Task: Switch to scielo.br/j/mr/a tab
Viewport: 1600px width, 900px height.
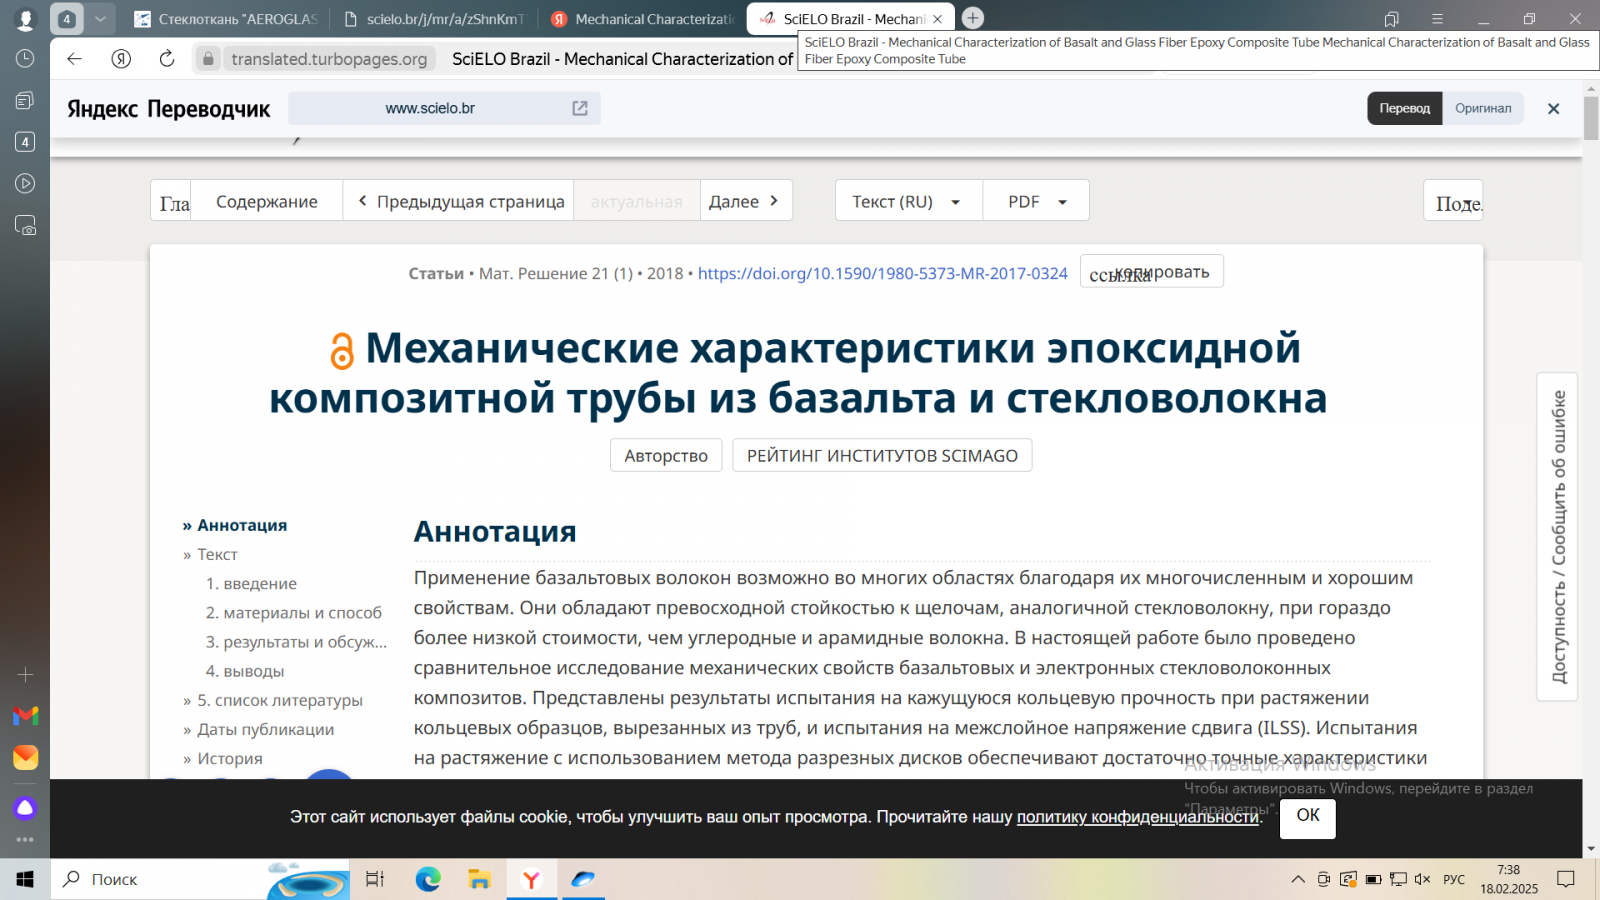Action: pyautogui.click(x=434, y=19)
